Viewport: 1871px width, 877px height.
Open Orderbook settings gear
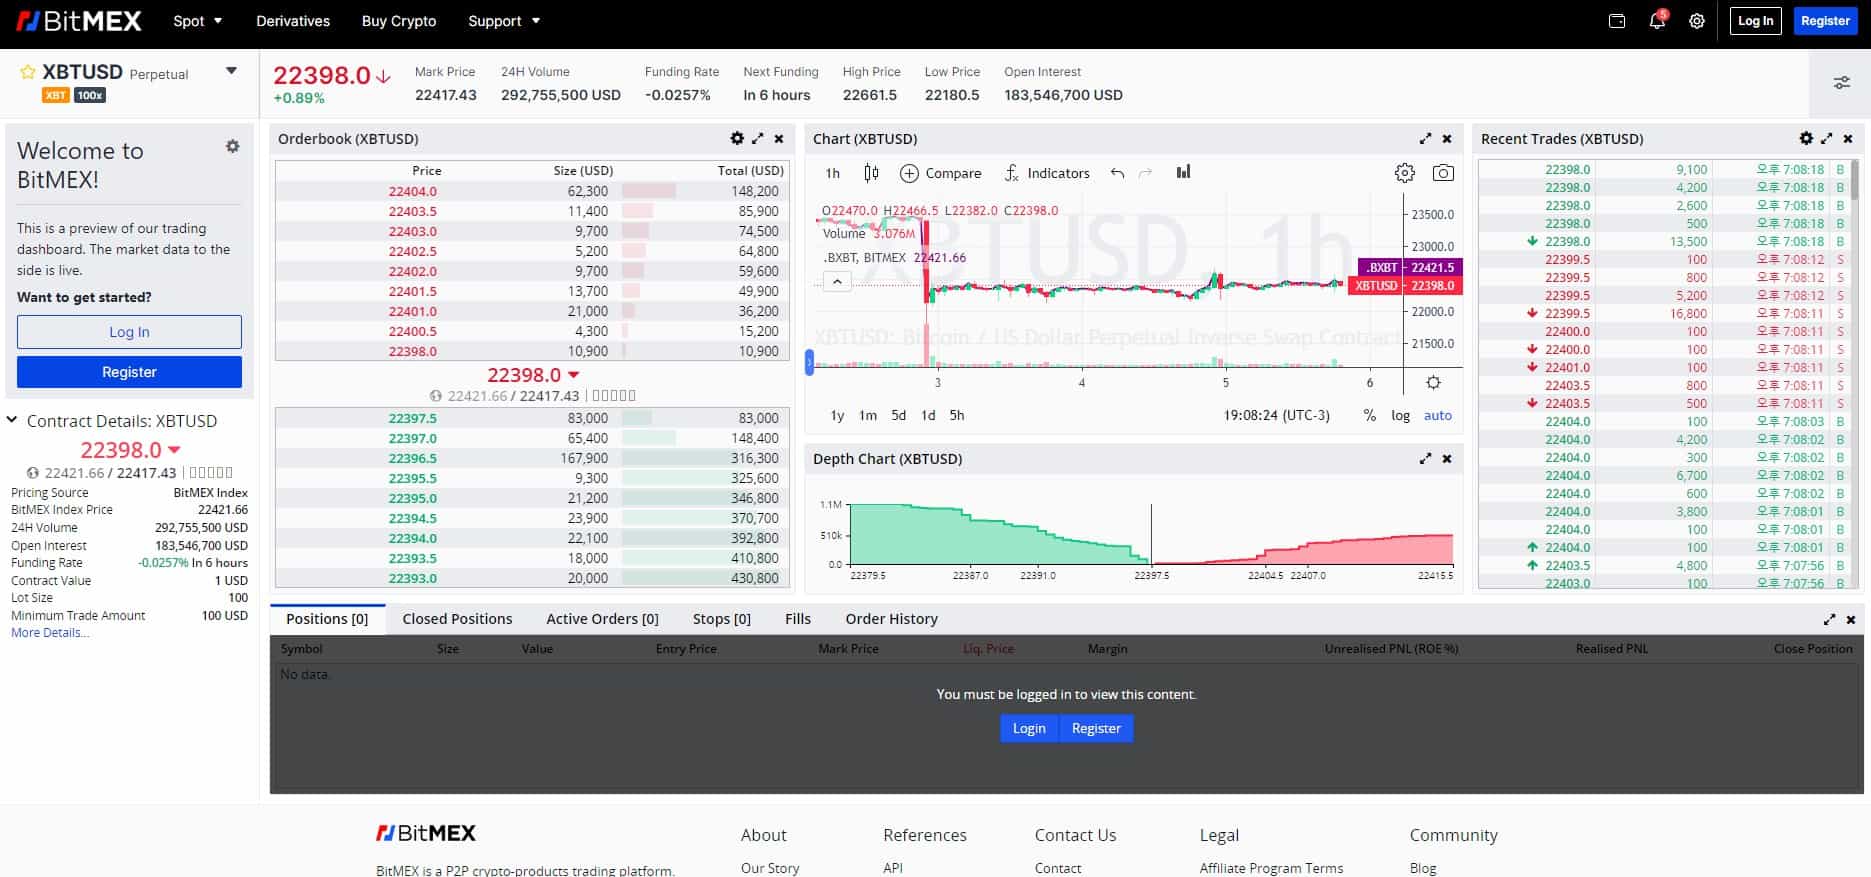click(x=737, y=139)
